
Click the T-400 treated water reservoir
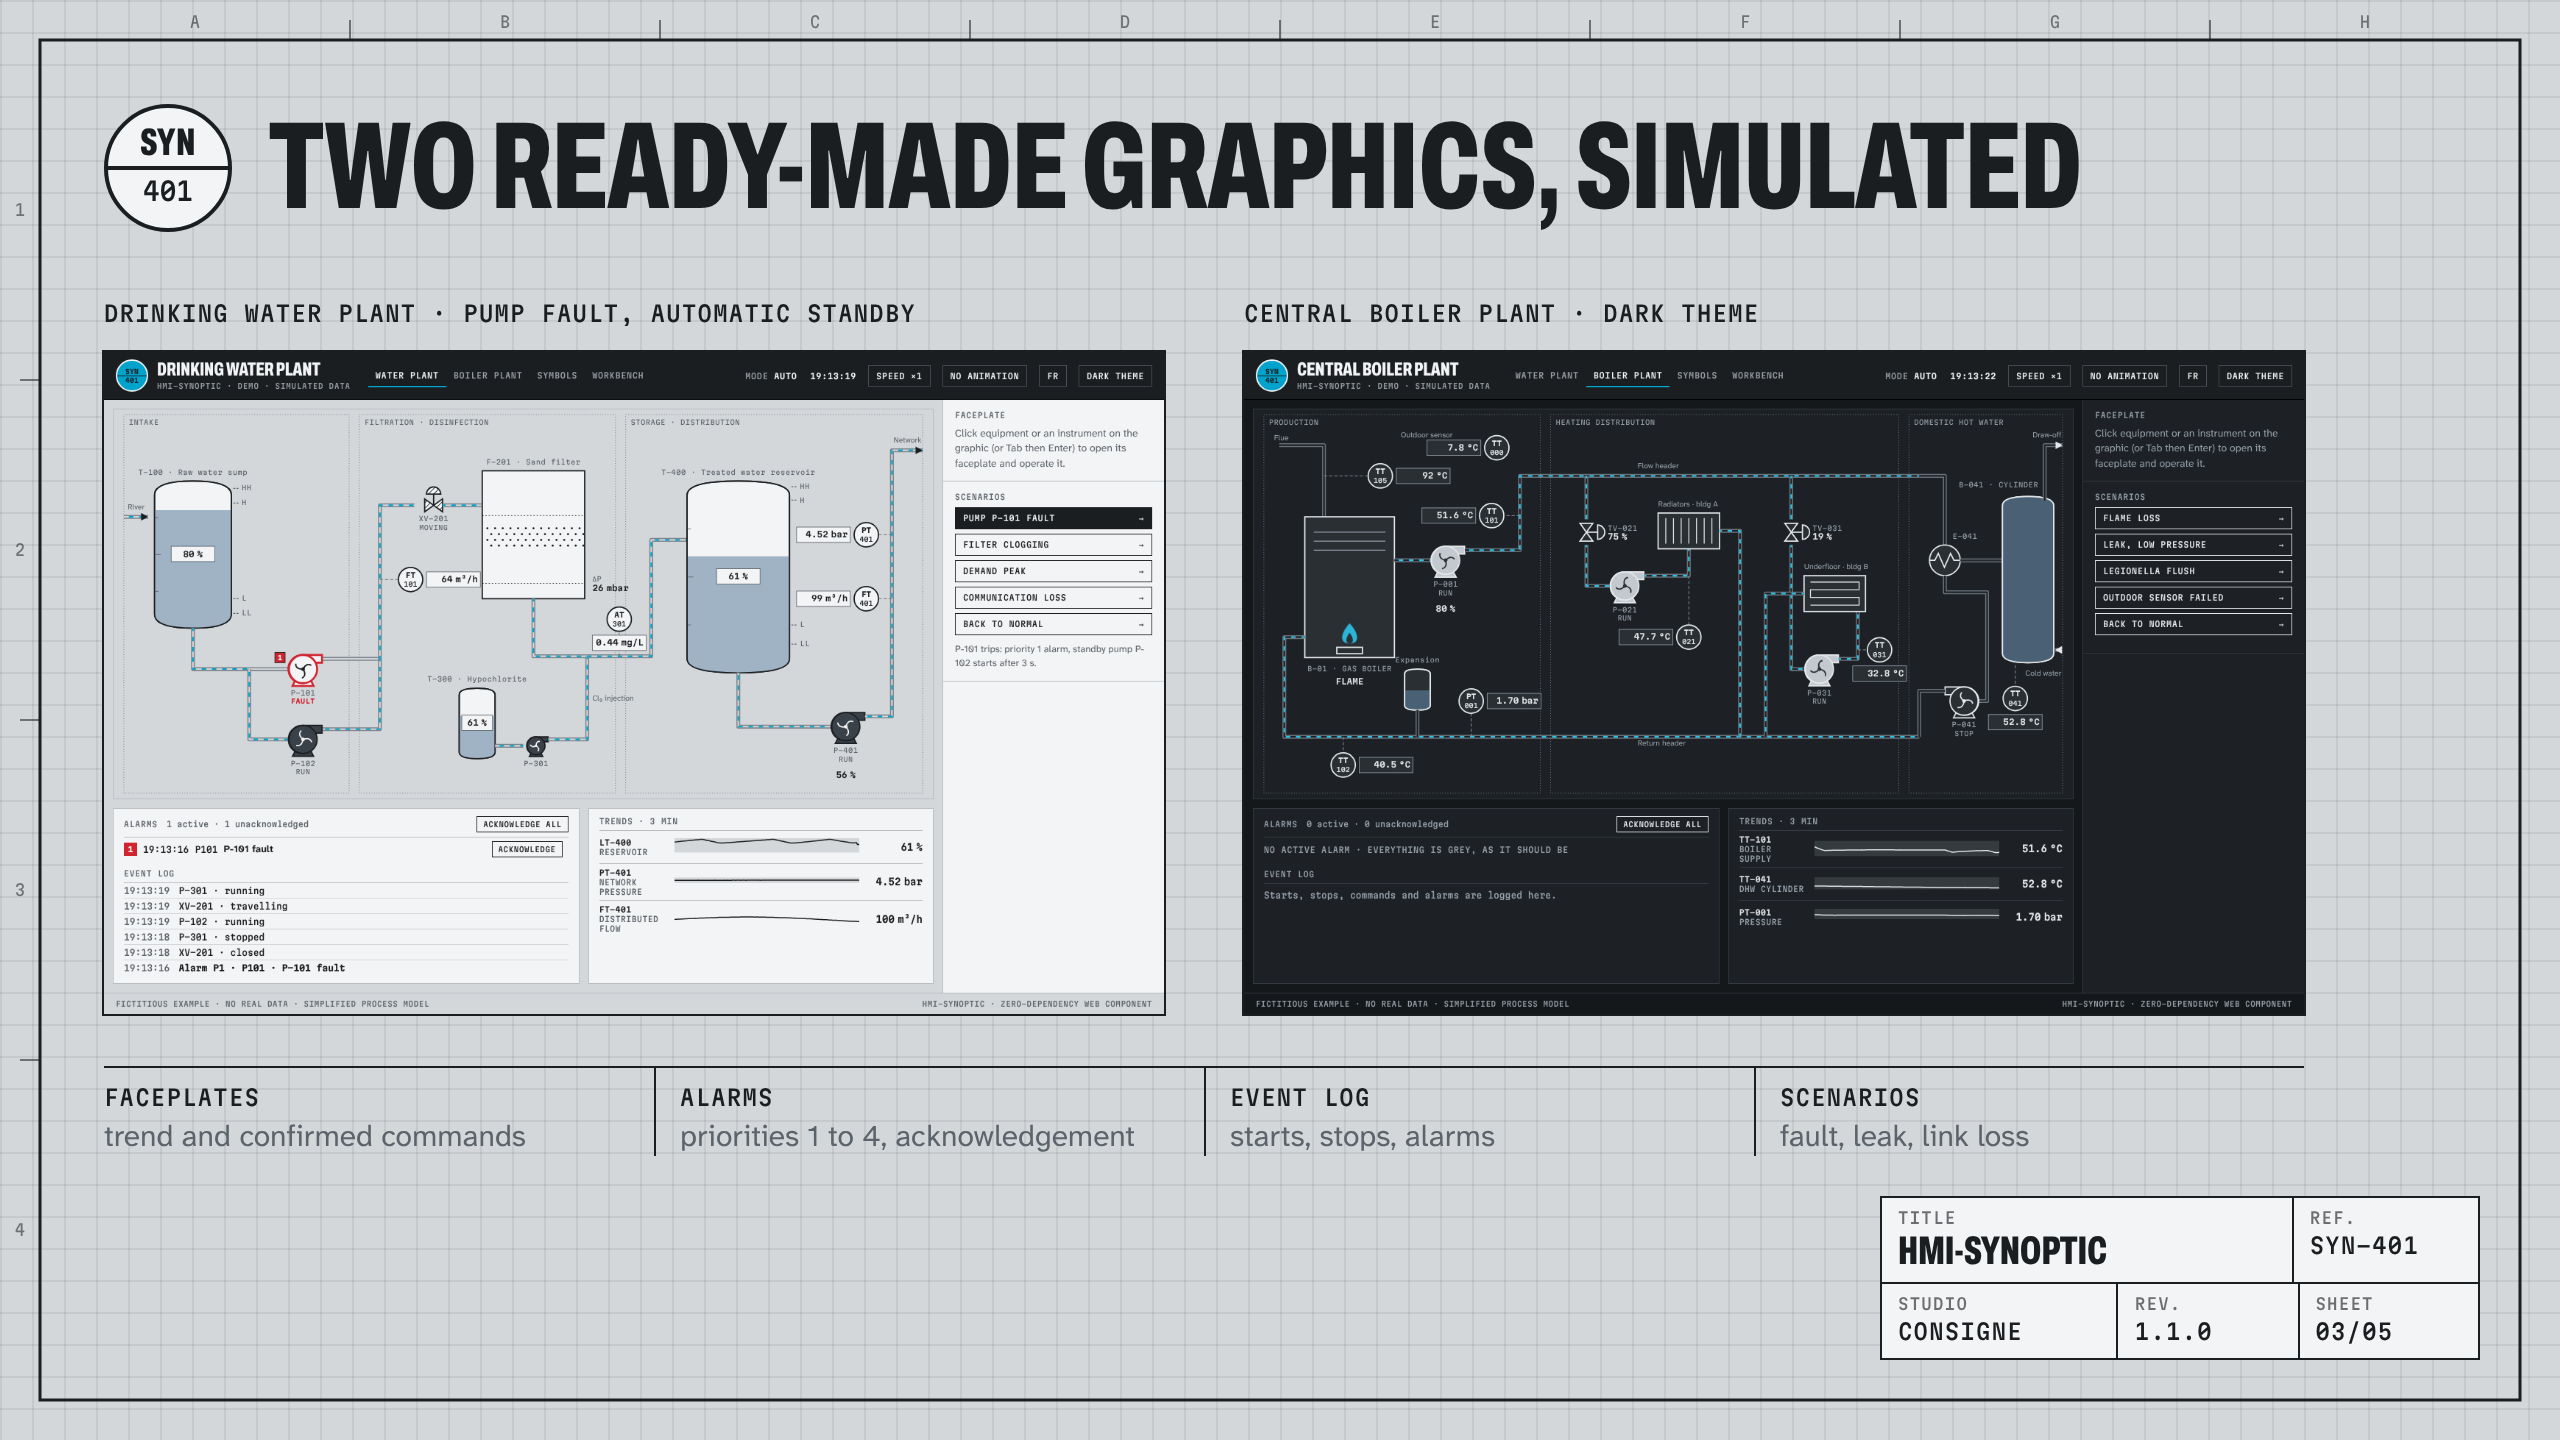pyautogui.click(x=738, y=577)
